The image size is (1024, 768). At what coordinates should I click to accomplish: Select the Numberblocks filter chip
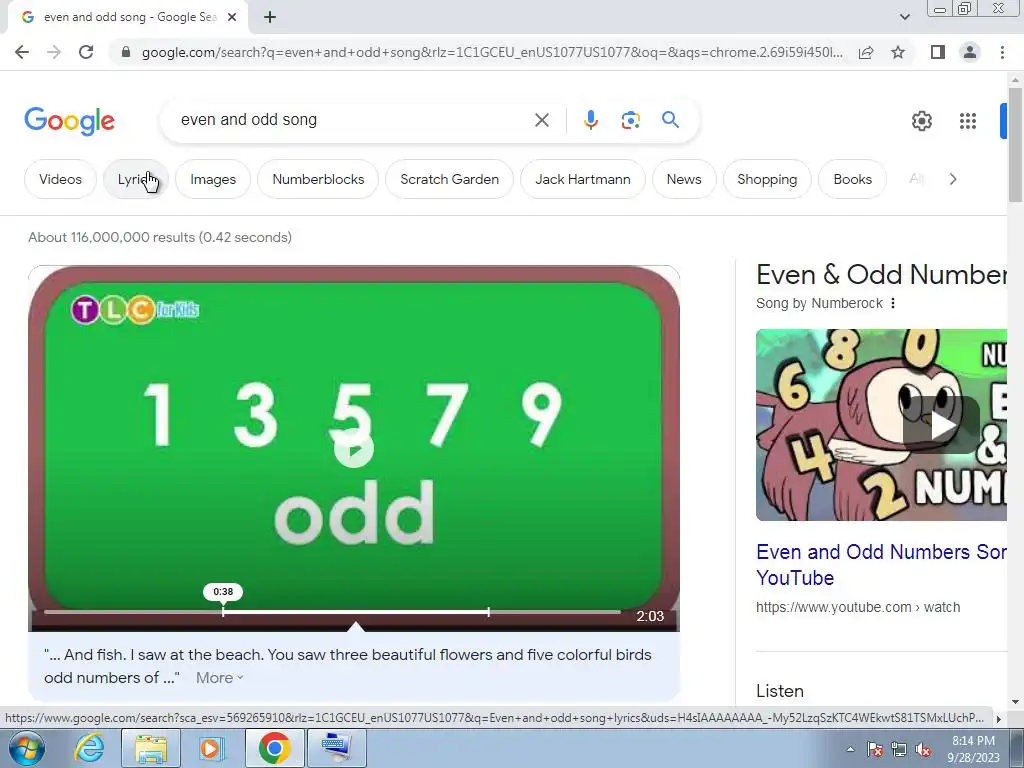coord(318,179)
